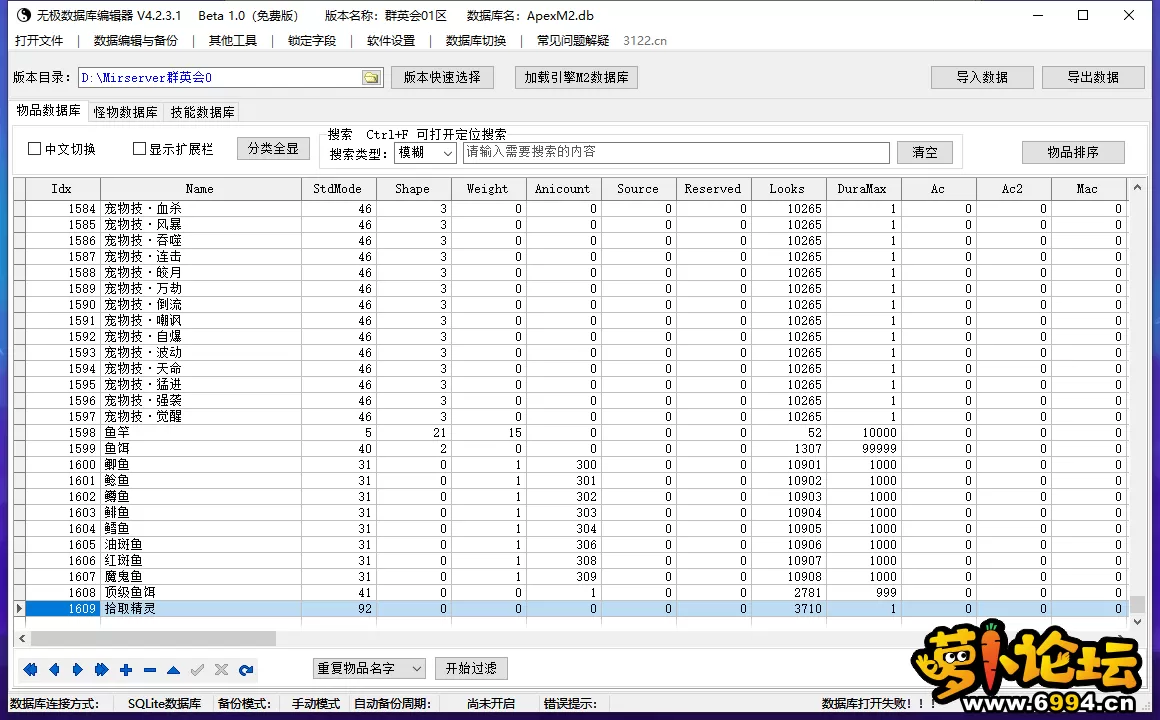Open 搜索类型 模糊 dropdown
The image size is (1160, 720).
point(425,152)
